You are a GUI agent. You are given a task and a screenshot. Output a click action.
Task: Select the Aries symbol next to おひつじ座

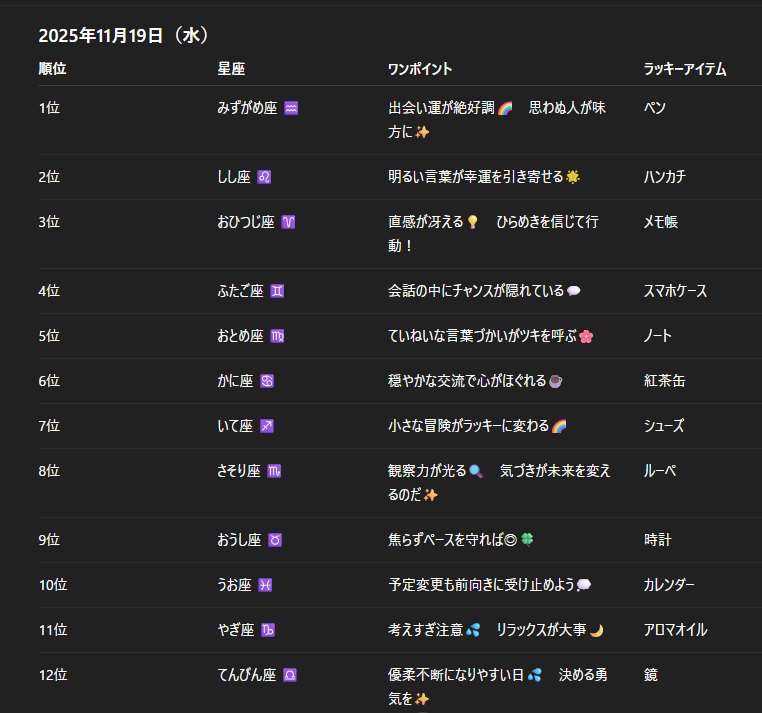288,222
